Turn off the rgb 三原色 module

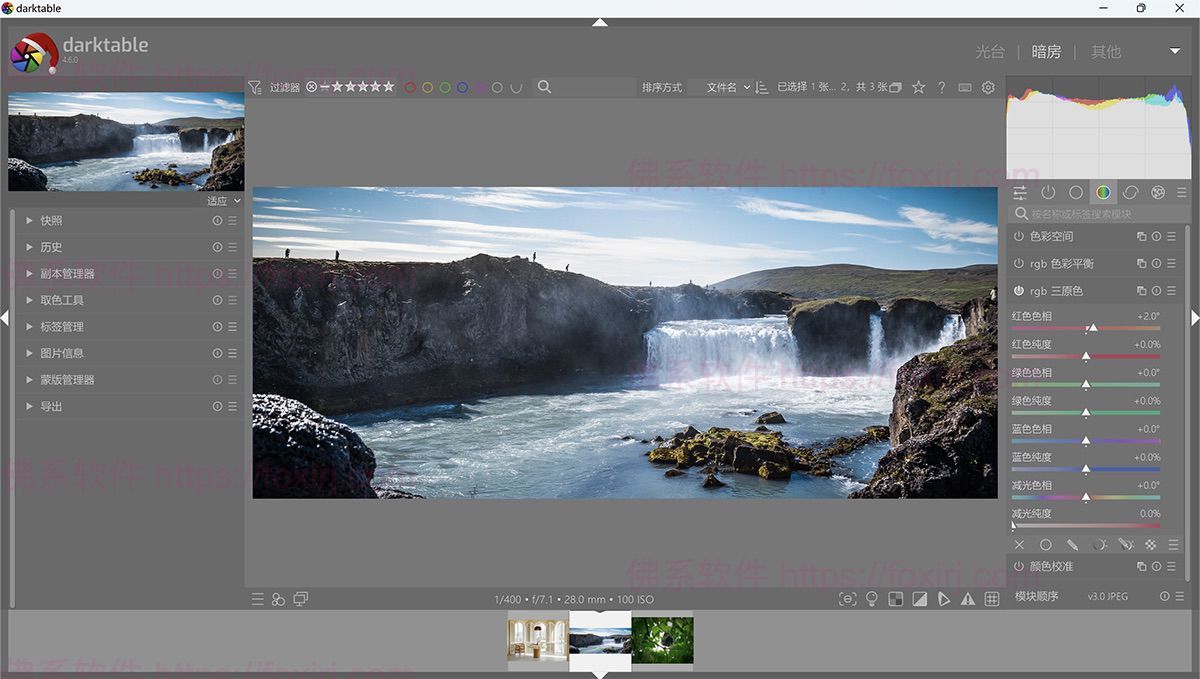(1019, 291)
